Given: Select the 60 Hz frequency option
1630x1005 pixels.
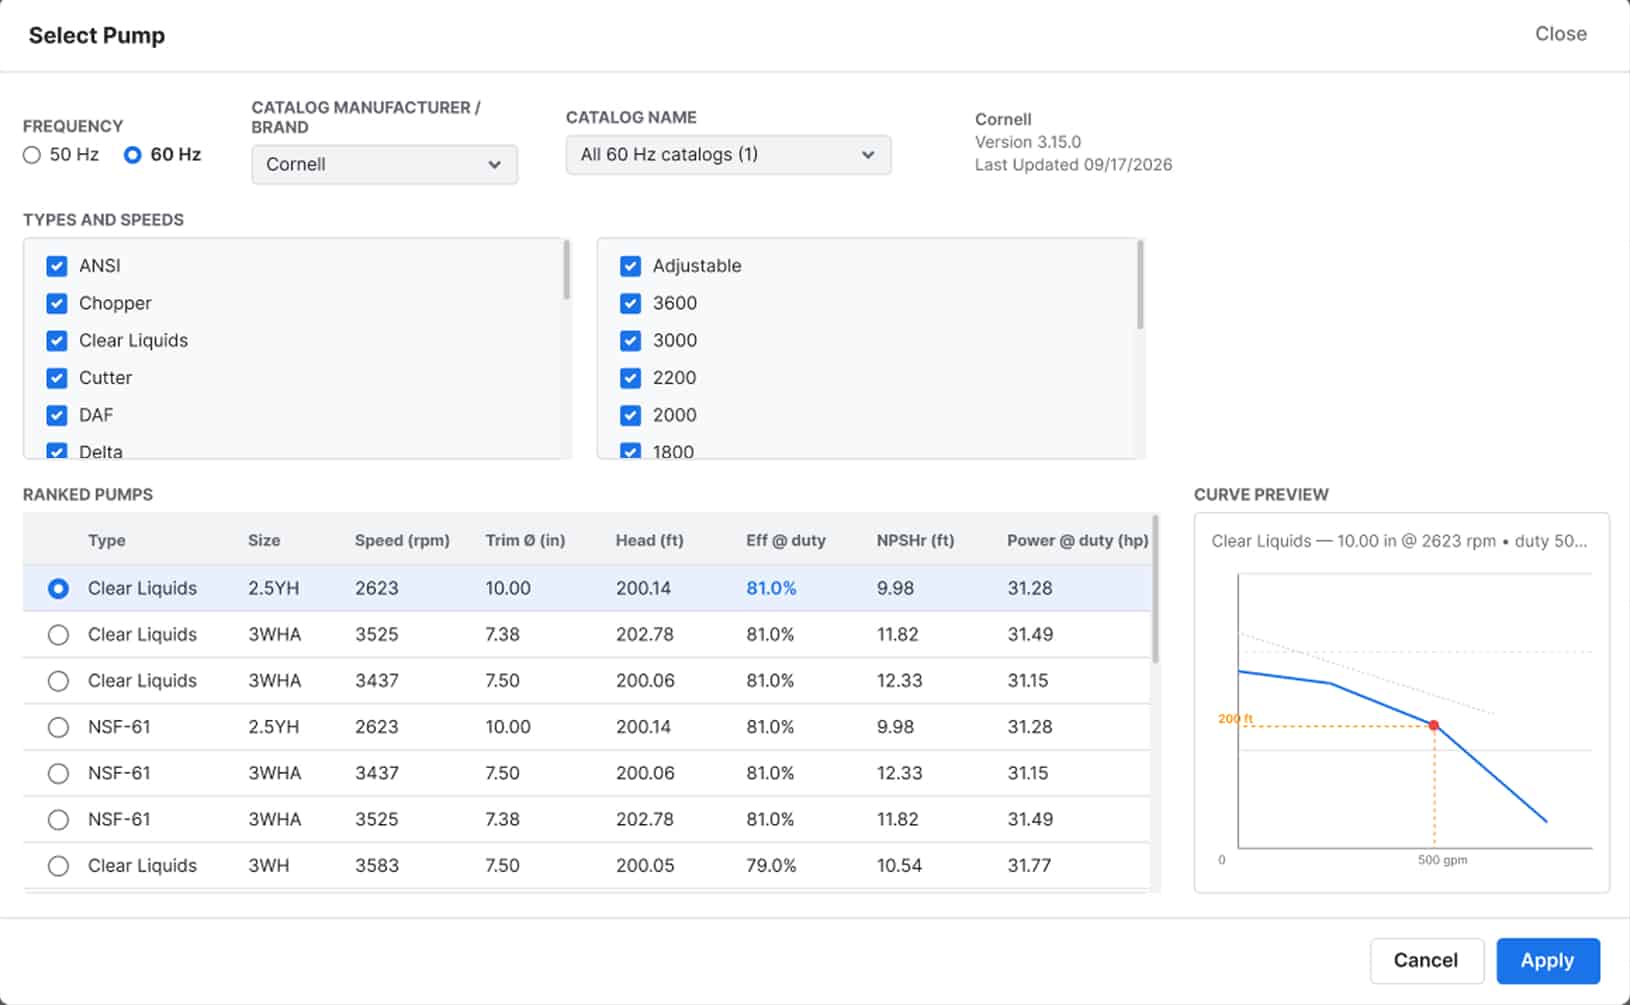Looking at the screenshot, I should [x=132, y=155].
